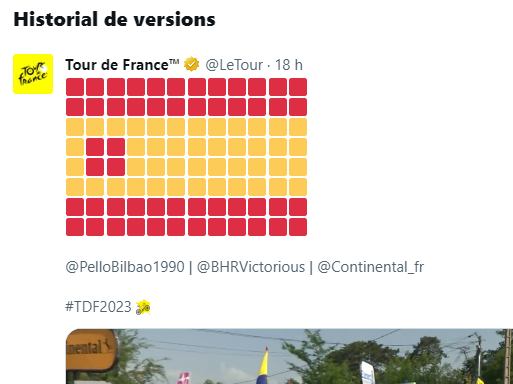Click the bottom-right red square emoji
The height and width of the screenshot is (384, 513).
tap(298, 227)
